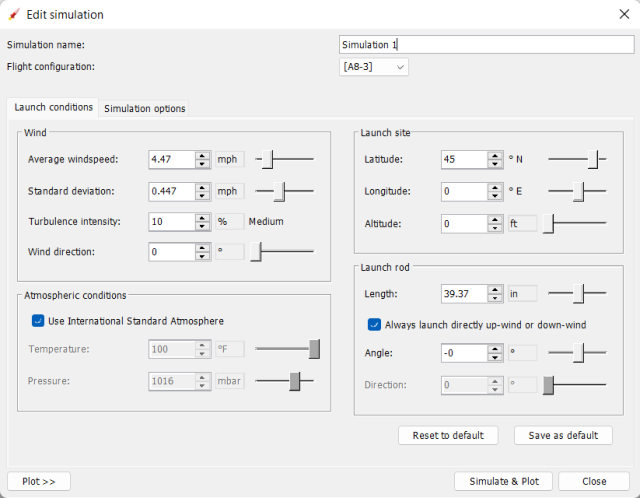Toggle Always launch directly up-wind or down-wind
640x498 pixels.
pos(374,325)
